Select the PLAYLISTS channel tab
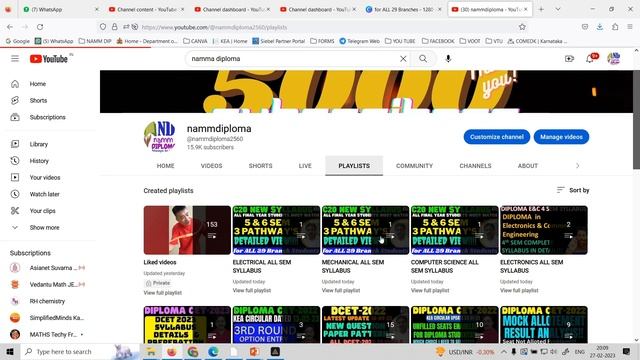Viewport: 640px width, 360px height. point(354,166)
